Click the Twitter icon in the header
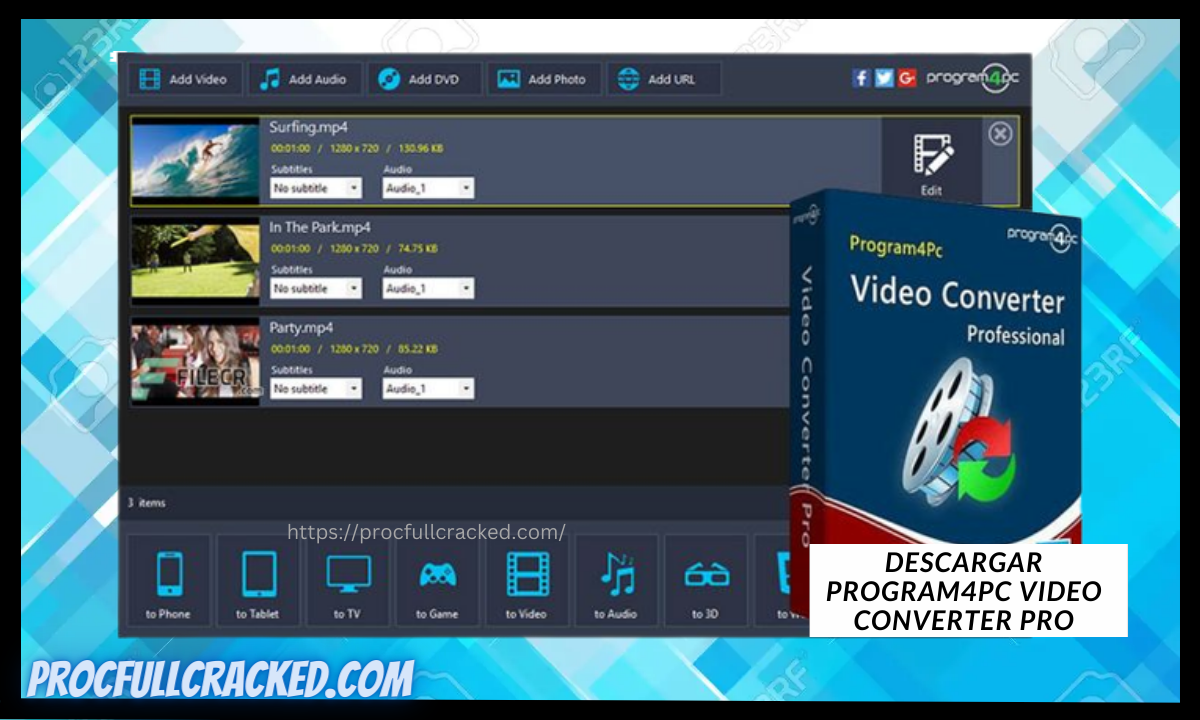This screenshot has width=1200, height=720. point(884,78)
